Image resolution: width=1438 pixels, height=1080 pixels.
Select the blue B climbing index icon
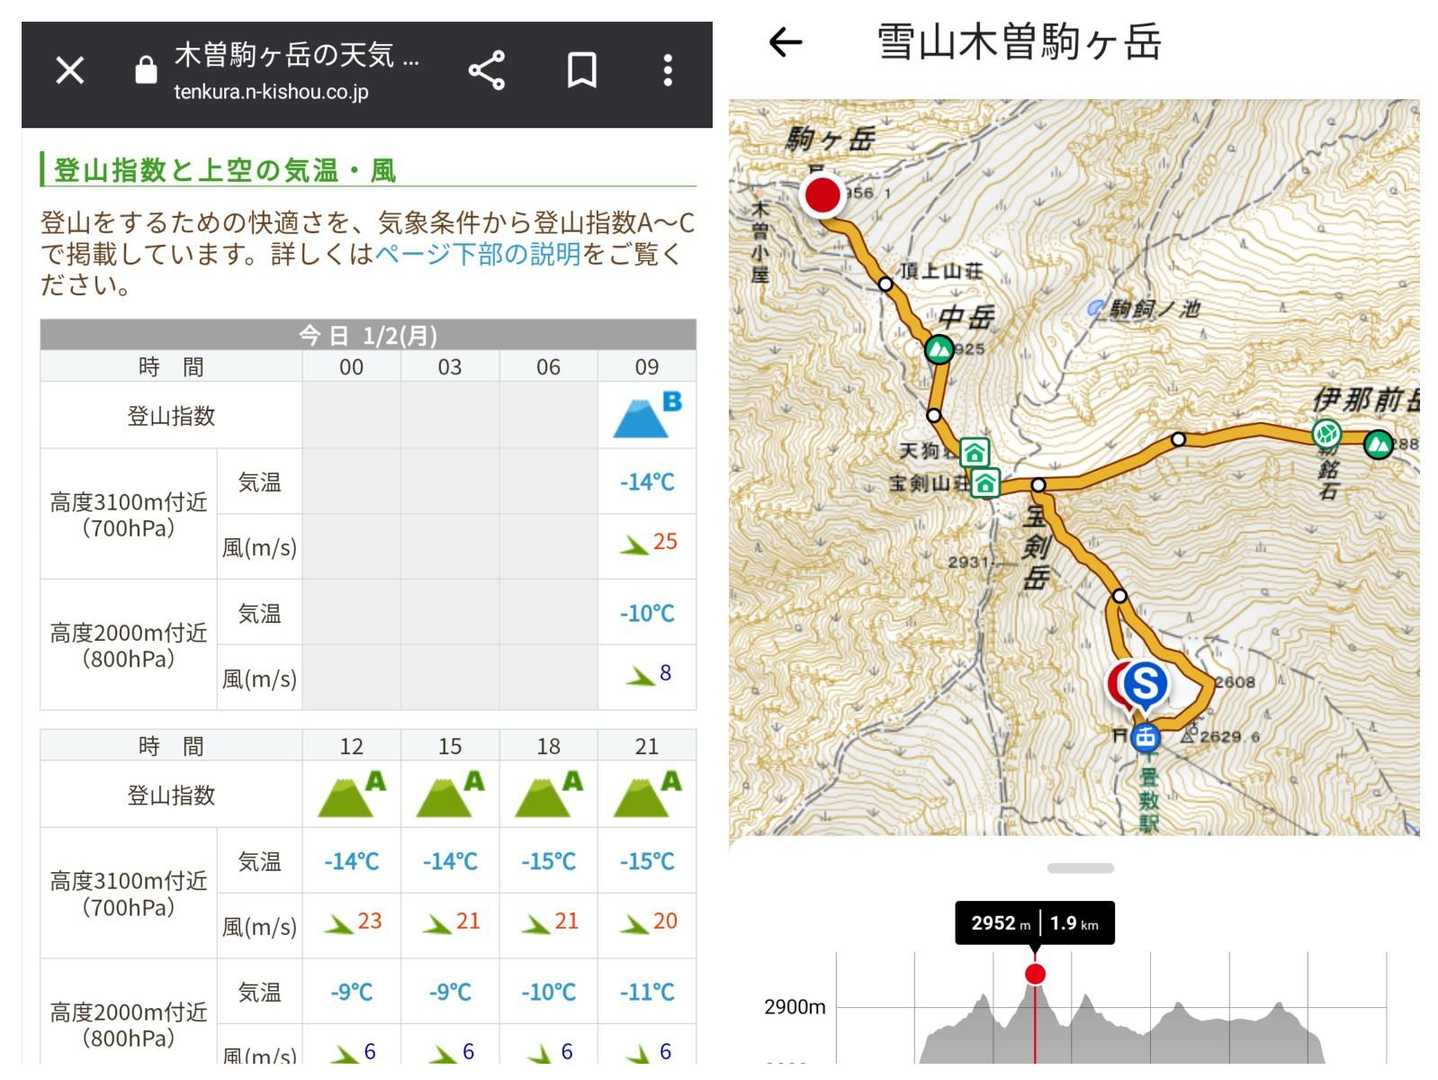[x=647, y=416]
